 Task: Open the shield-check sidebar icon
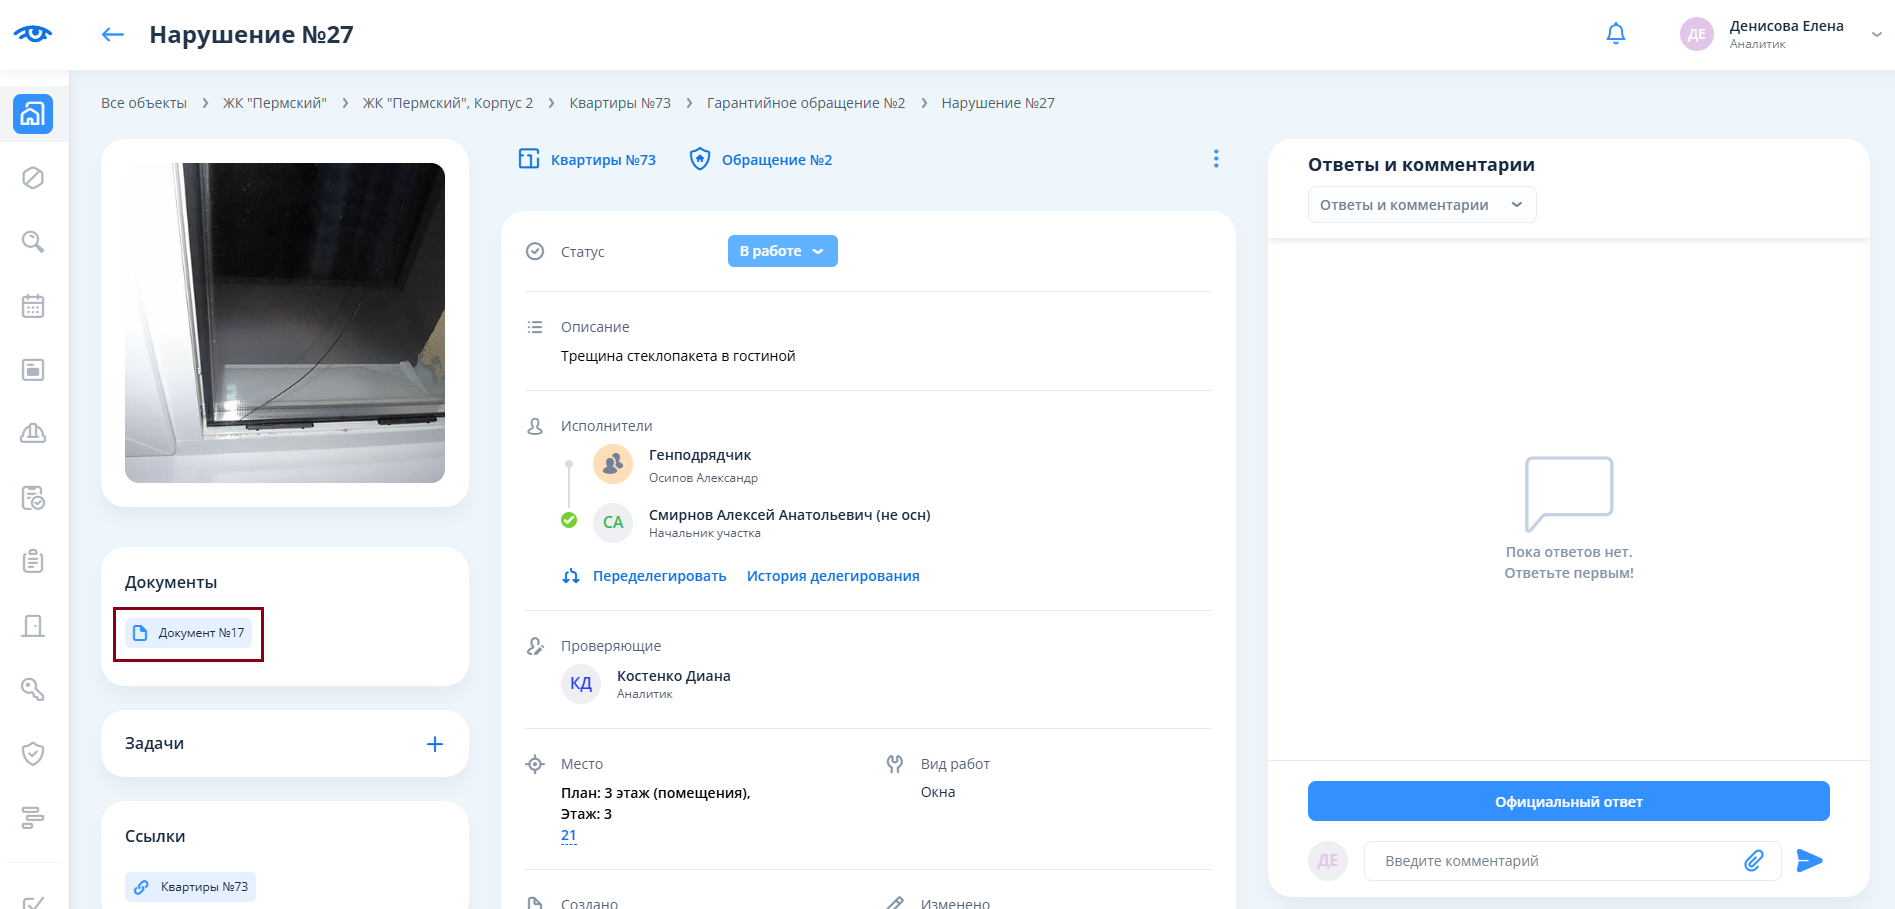(x=33, y=753)
